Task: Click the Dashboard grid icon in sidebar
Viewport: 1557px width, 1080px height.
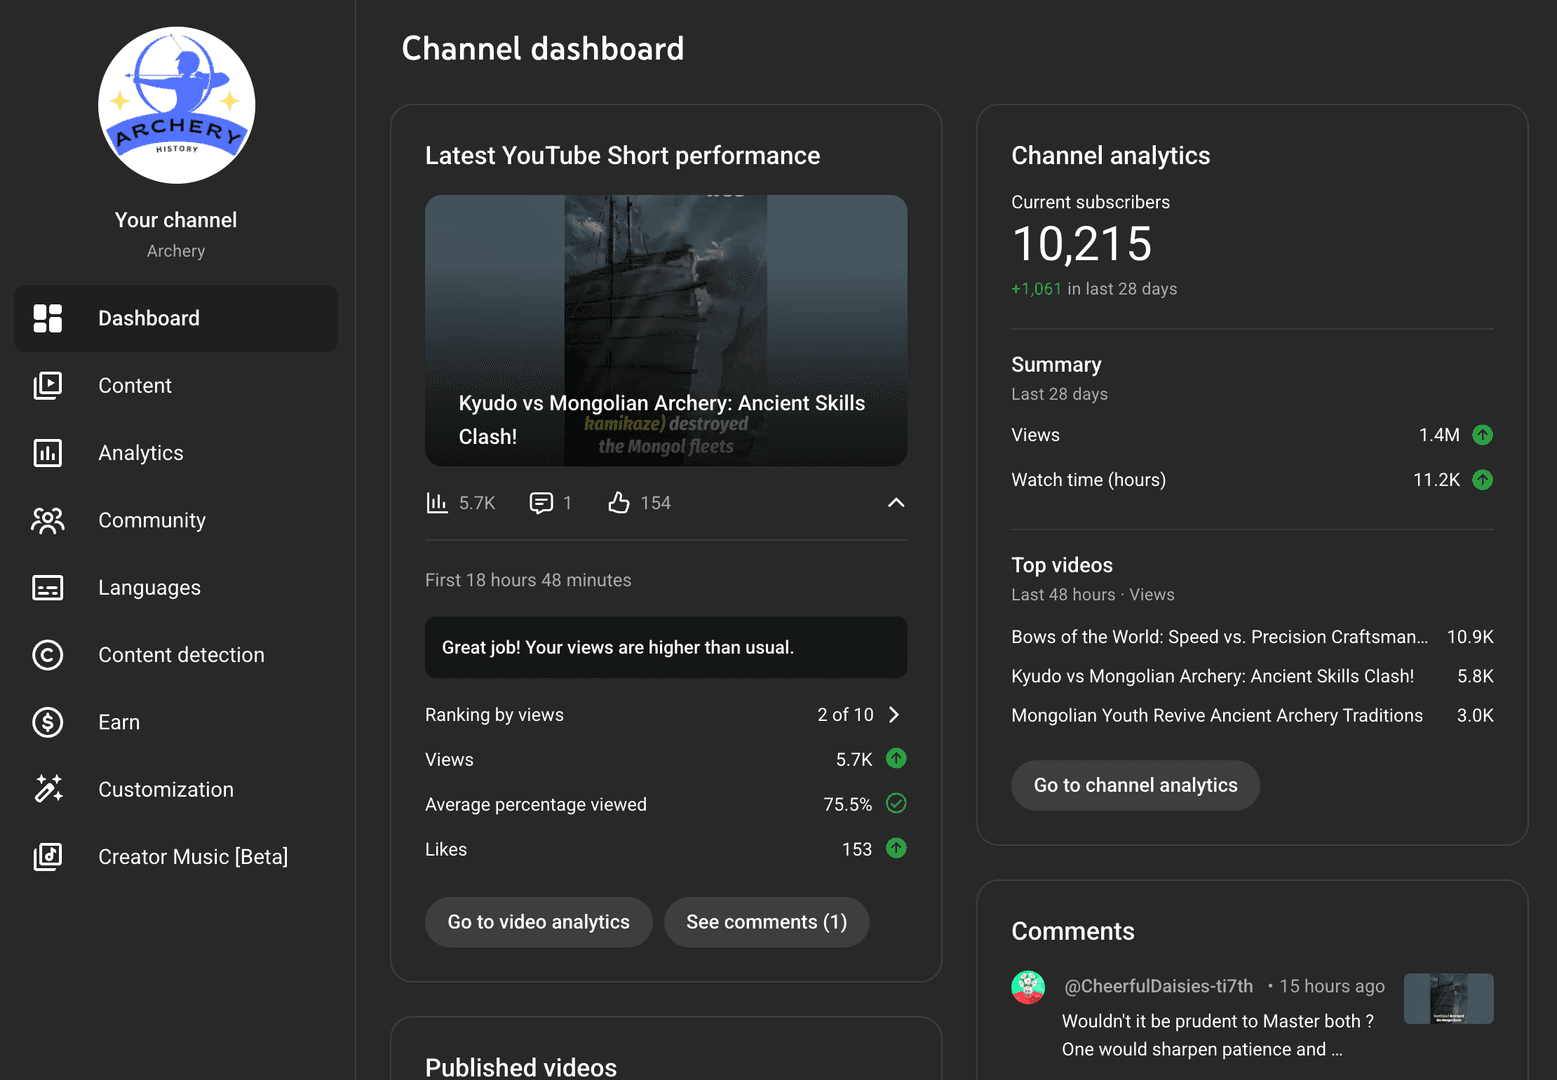Action: pos(48,318)
